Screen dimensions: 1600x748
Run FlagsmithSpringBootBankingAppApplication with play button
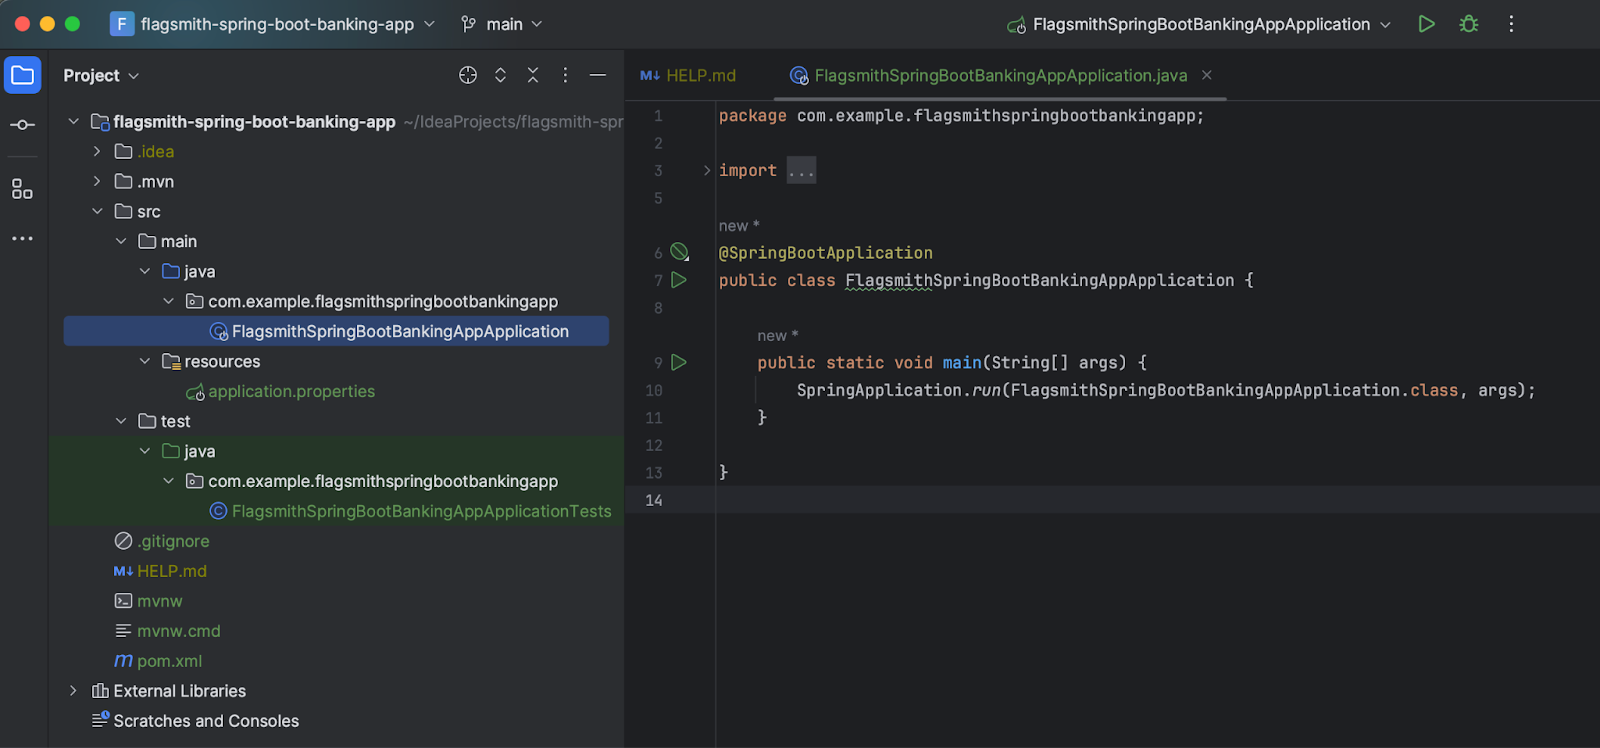pyautogui.click(x=1427, y=24)
